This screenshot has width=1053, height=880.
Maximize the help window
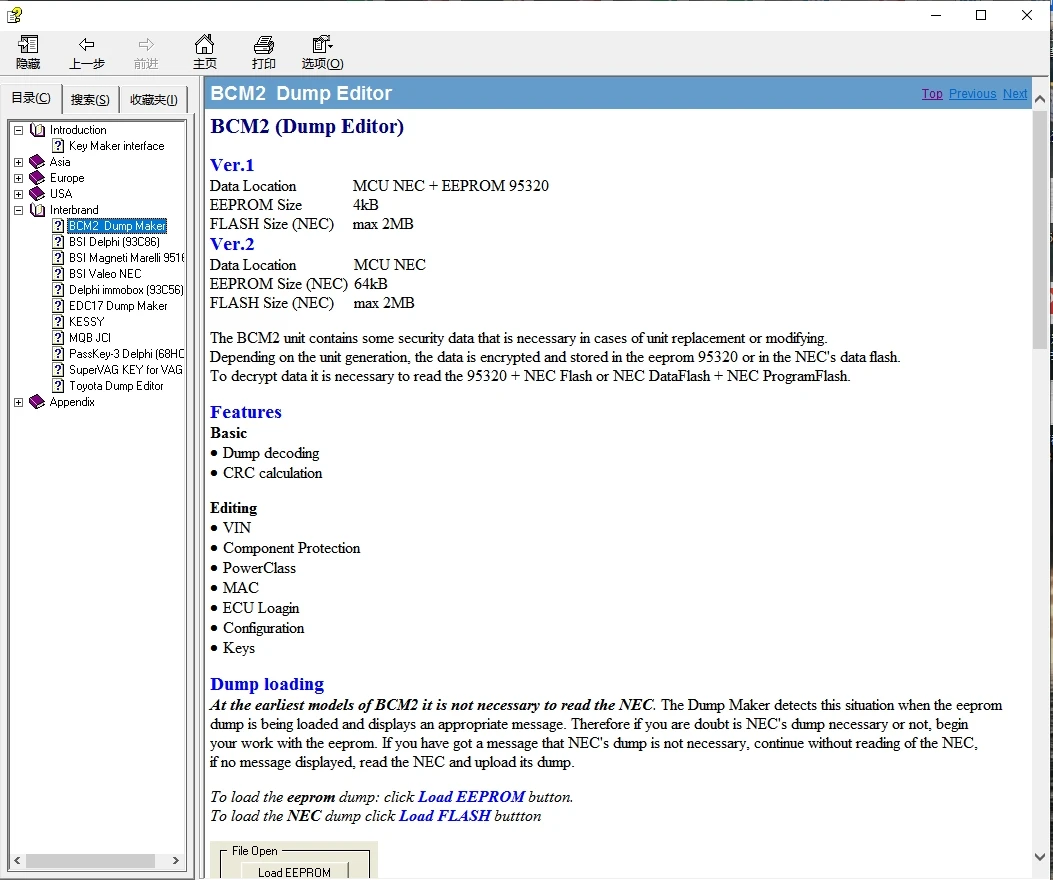981,15
